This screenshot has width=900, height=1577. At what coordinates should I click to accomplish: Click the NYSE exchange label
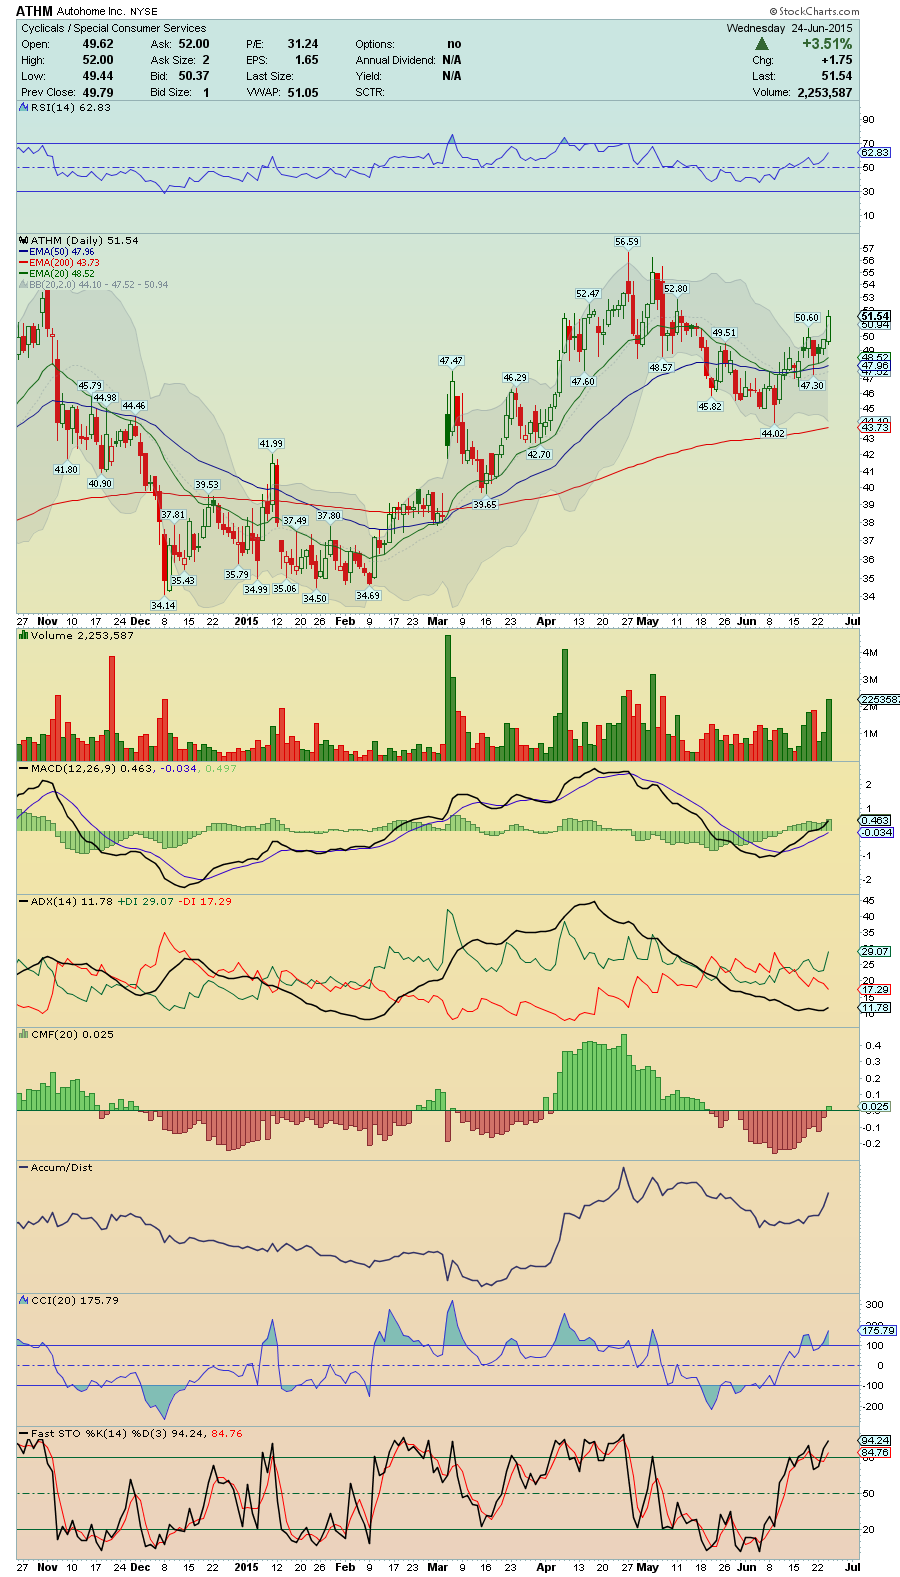click(x=144, y=12)
